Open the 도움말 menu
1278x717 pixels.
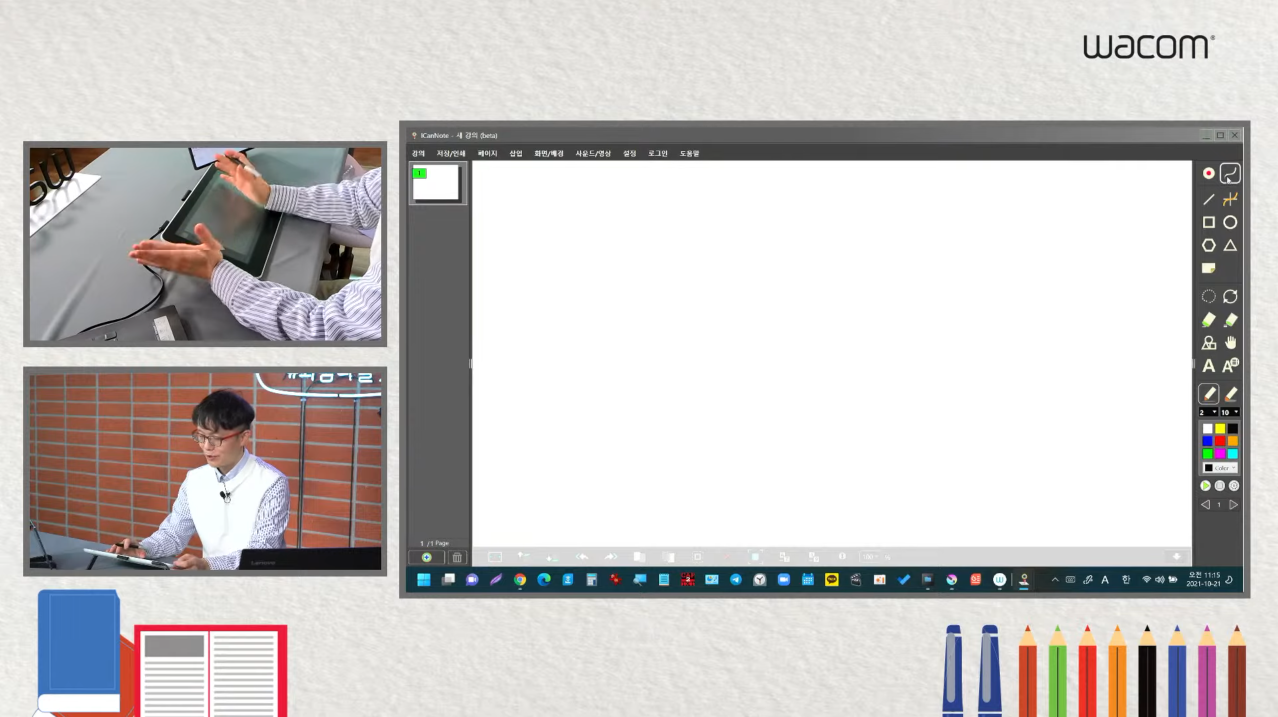coord(690,153)
